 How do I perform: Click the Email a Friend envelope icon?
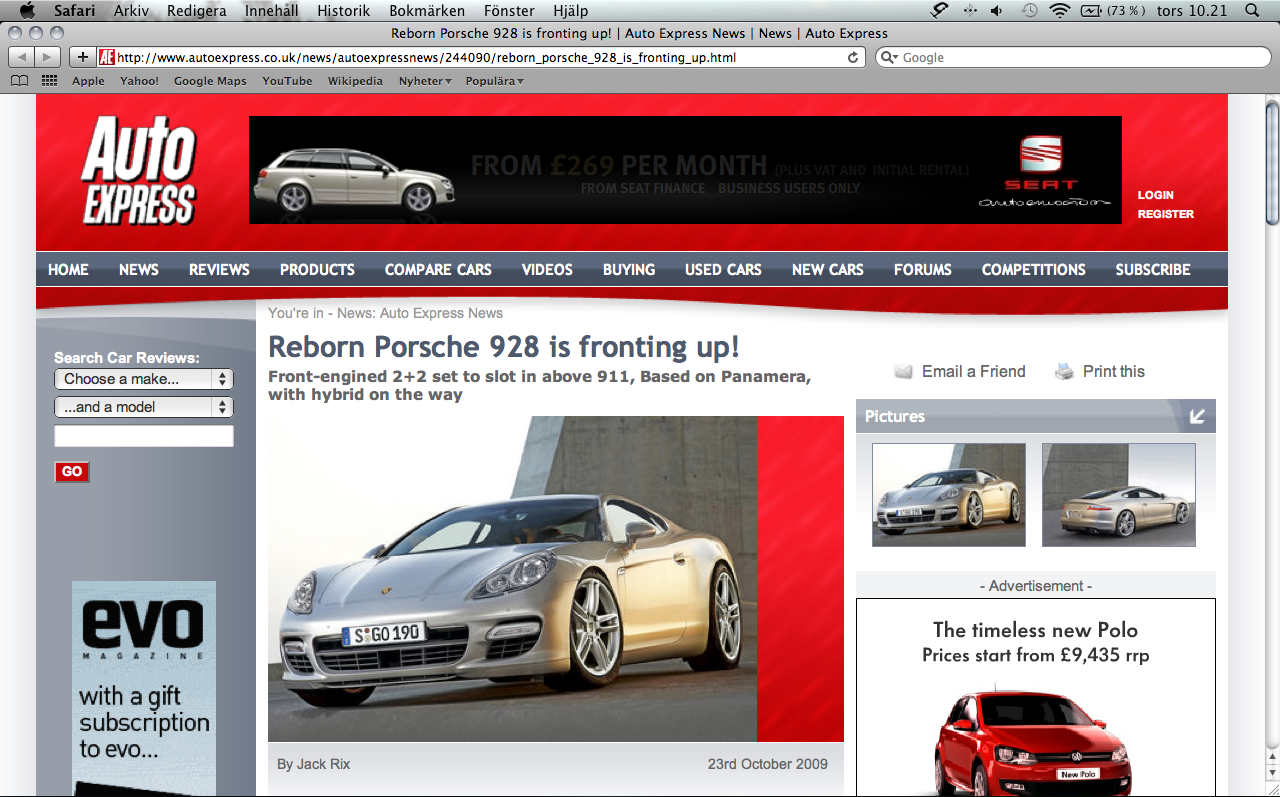[904, 372]
